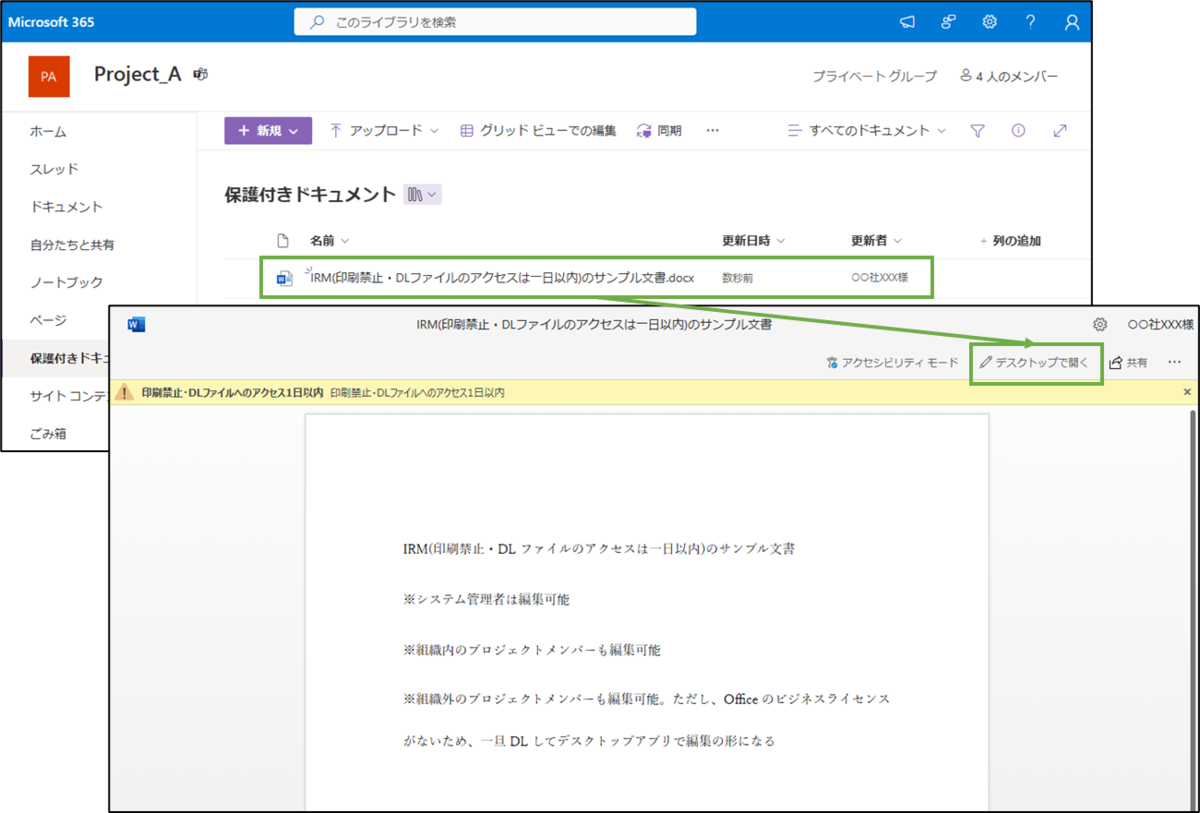Open the 更新者 column dropdown

click(x=876, y=241)
